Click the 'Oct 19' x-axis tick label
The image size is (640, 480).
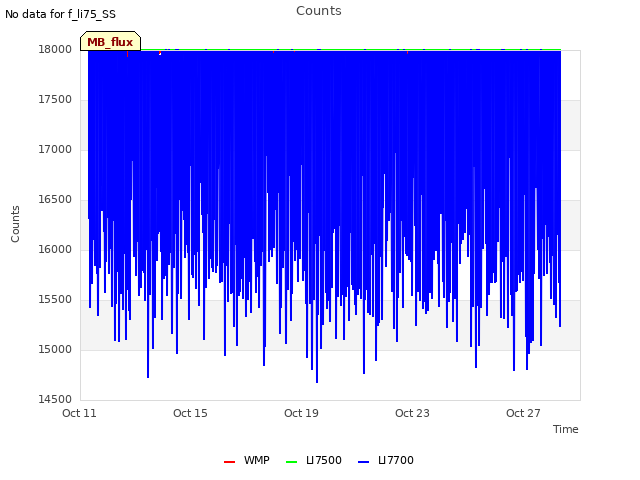301,413
